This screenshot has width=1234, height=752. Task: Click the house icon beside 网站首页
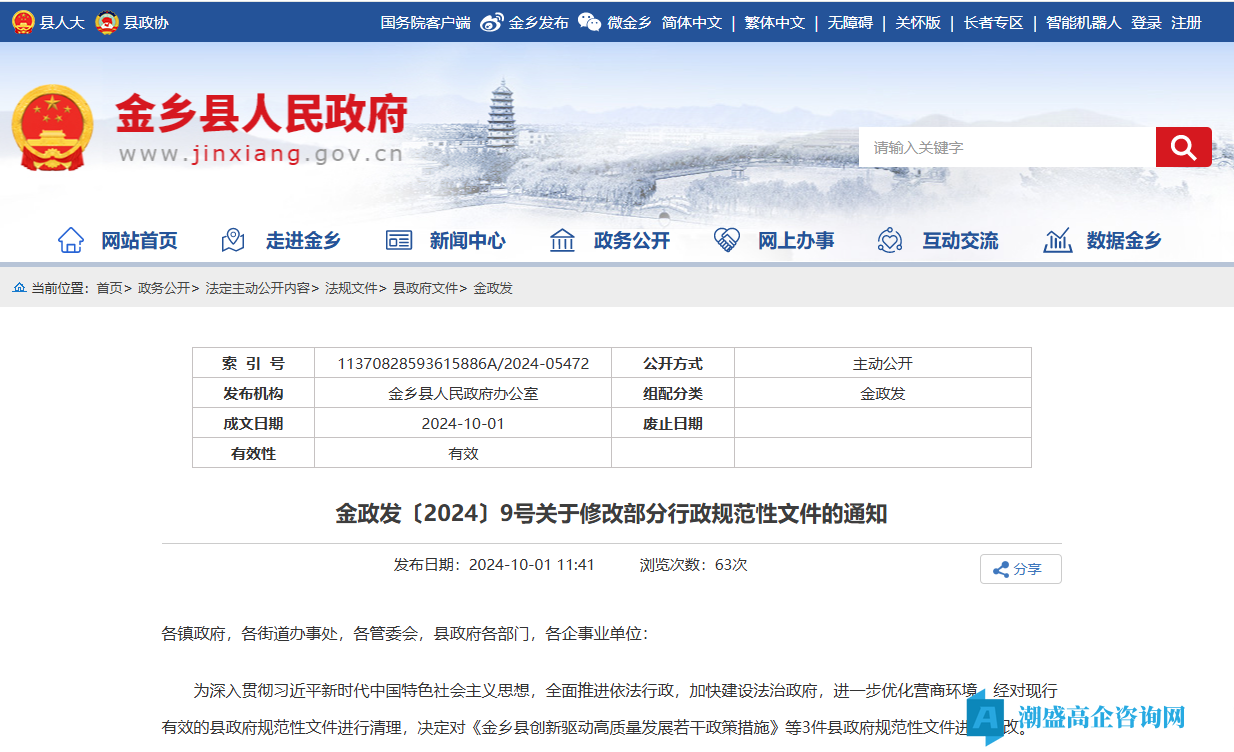point(71,240)
